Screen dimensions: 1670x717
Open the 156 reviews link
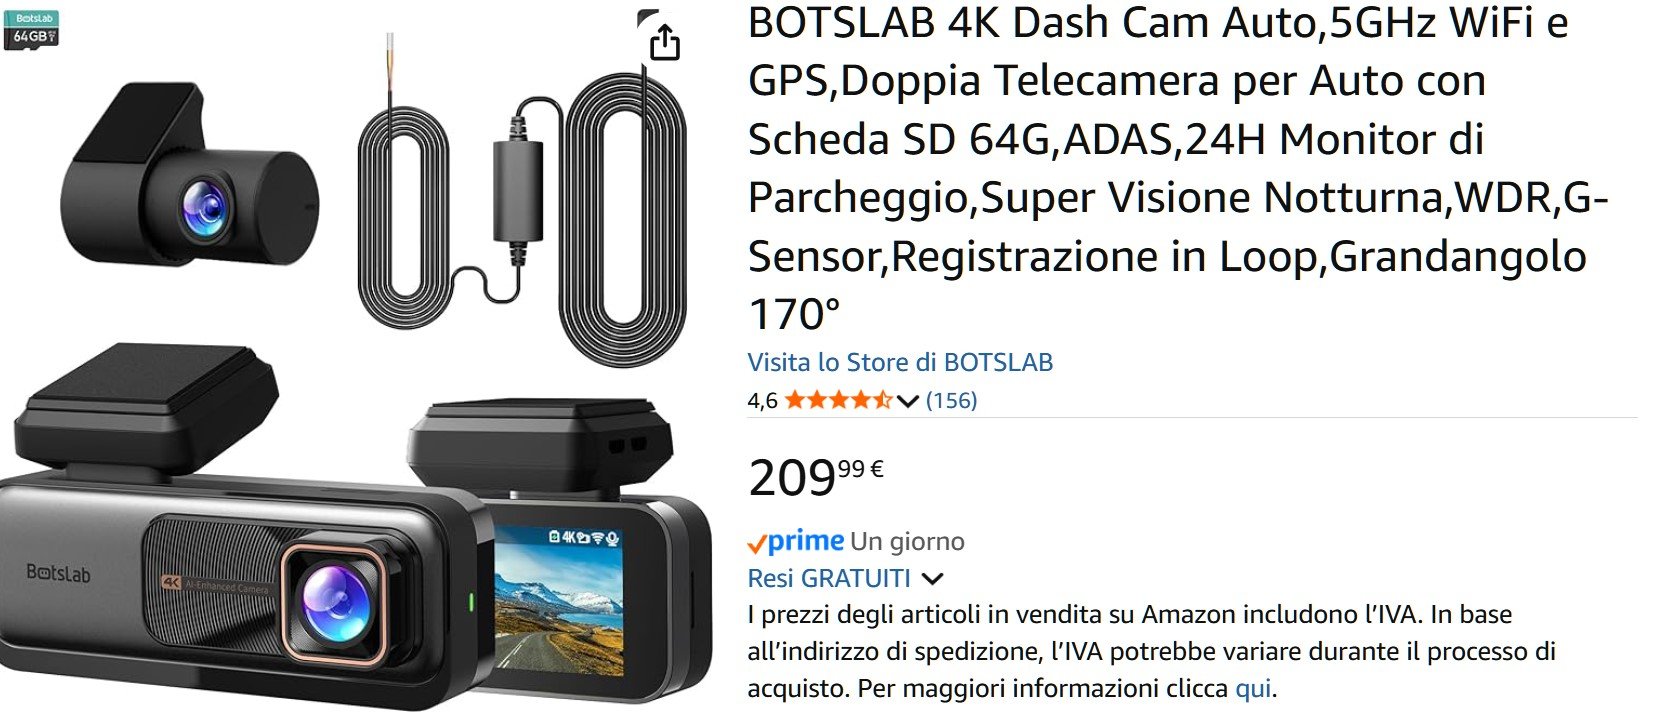951,401
